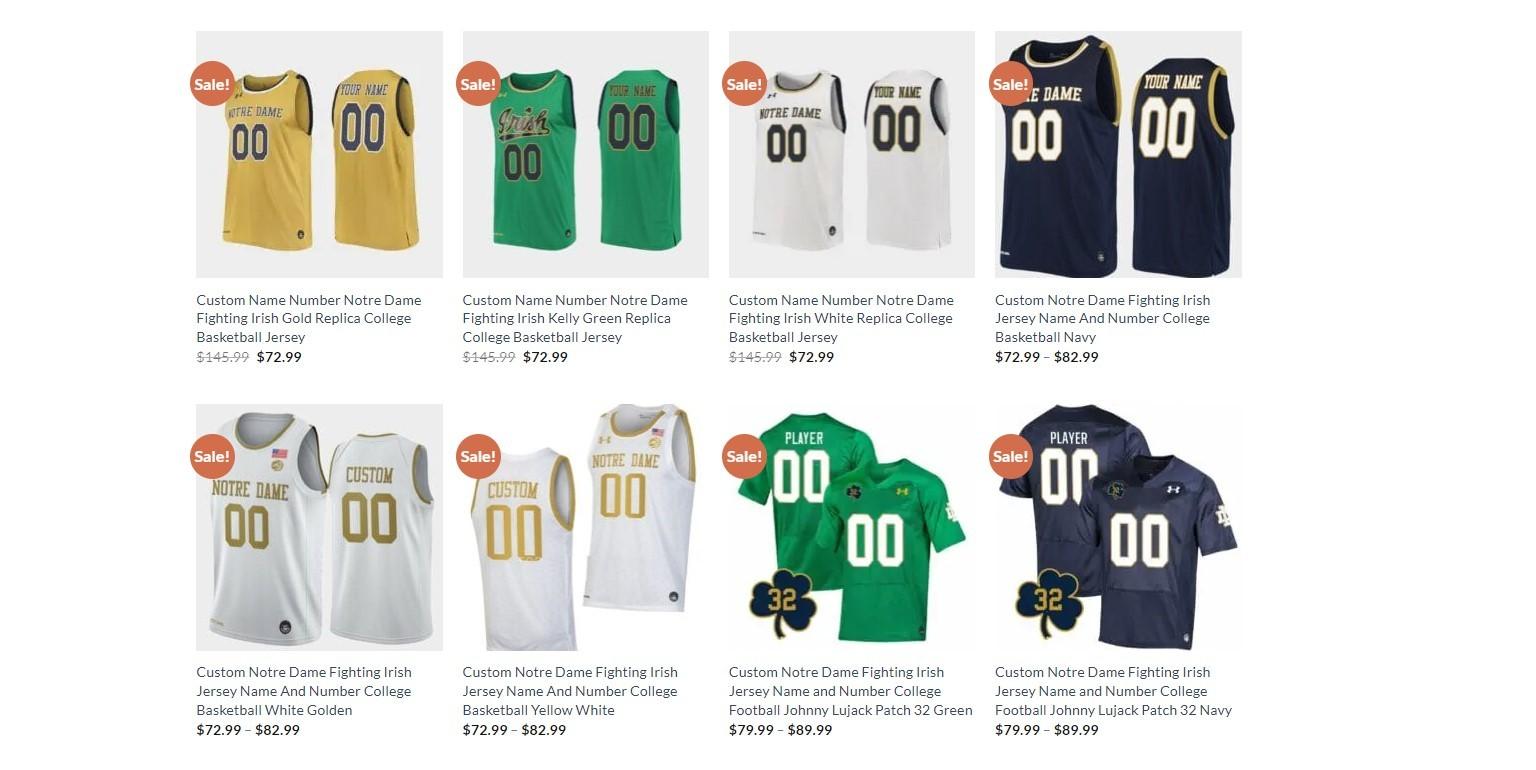Open the College Basketball Navy jersey title link
Screen dimensions: 1536x770
1102,318
